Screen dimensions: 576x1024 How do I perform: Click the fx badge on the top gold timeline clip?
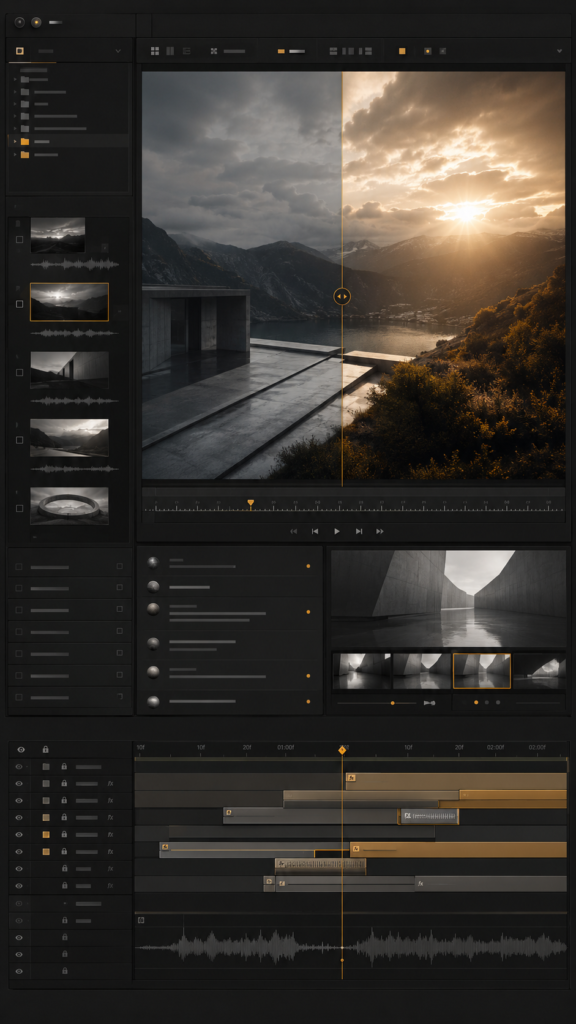[351, 778]
